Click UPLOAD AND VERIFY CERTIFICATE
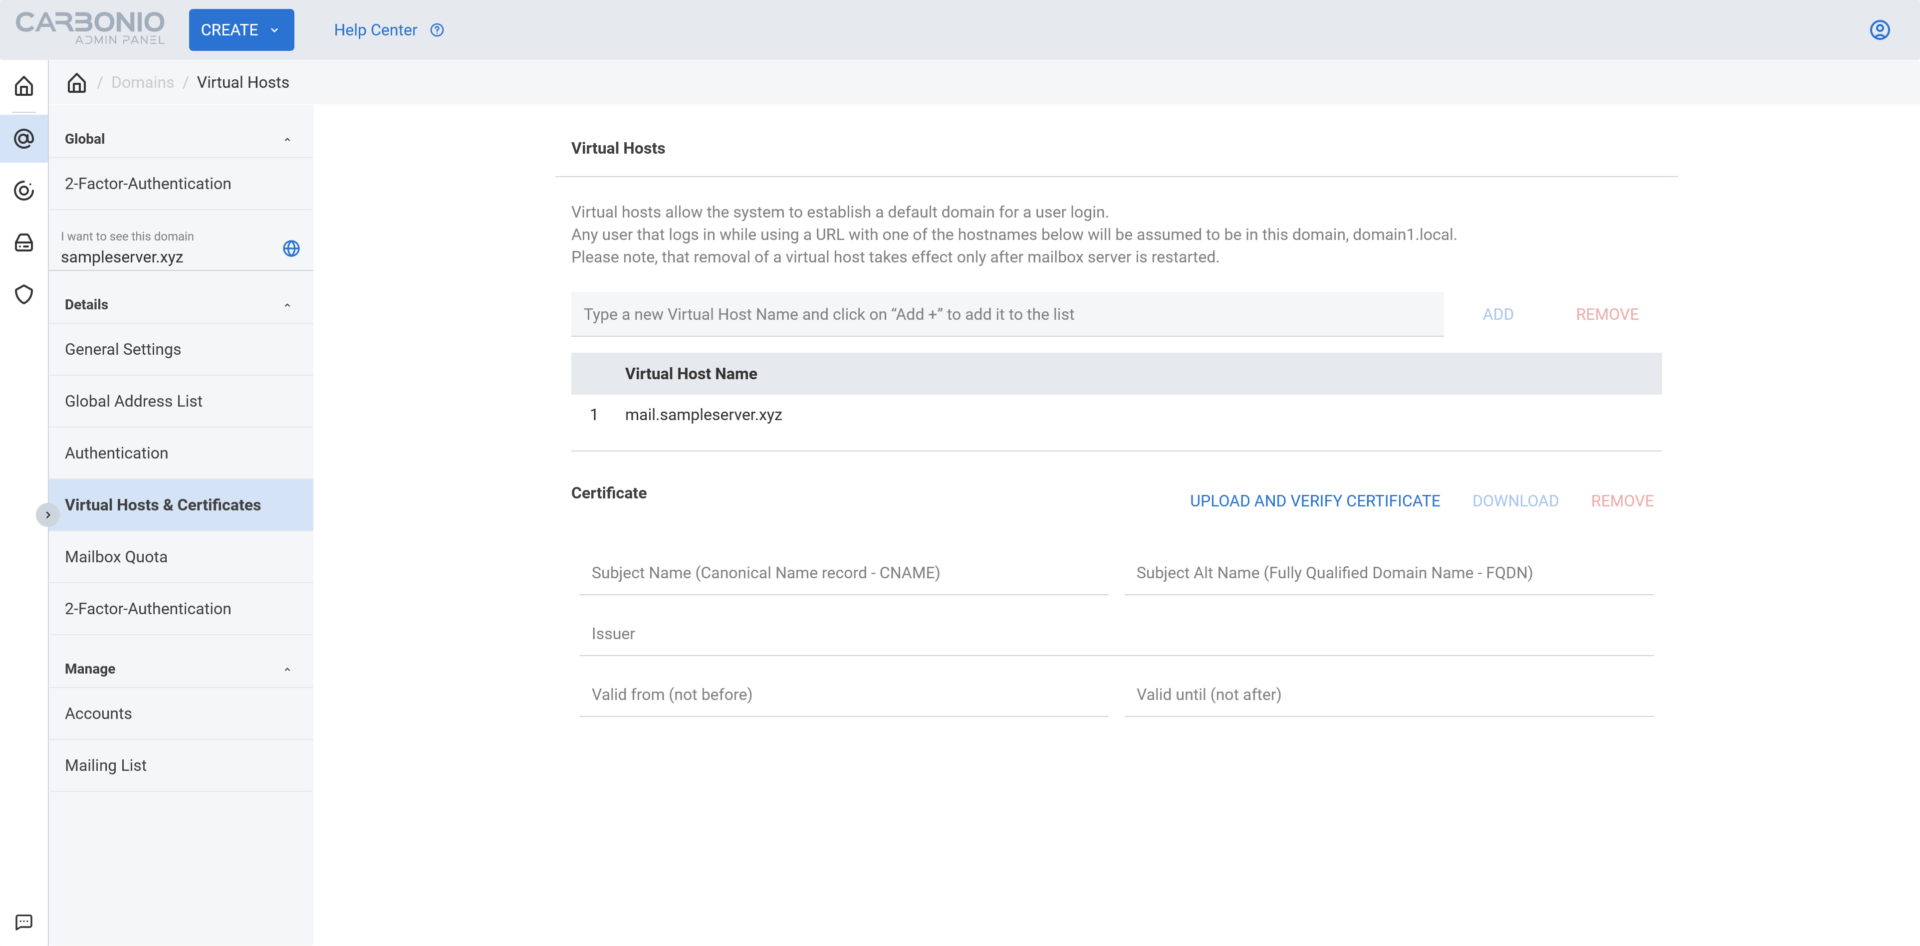This screenshot has width=1920, height=946. pyautogui.click(x=1314, y=500)
